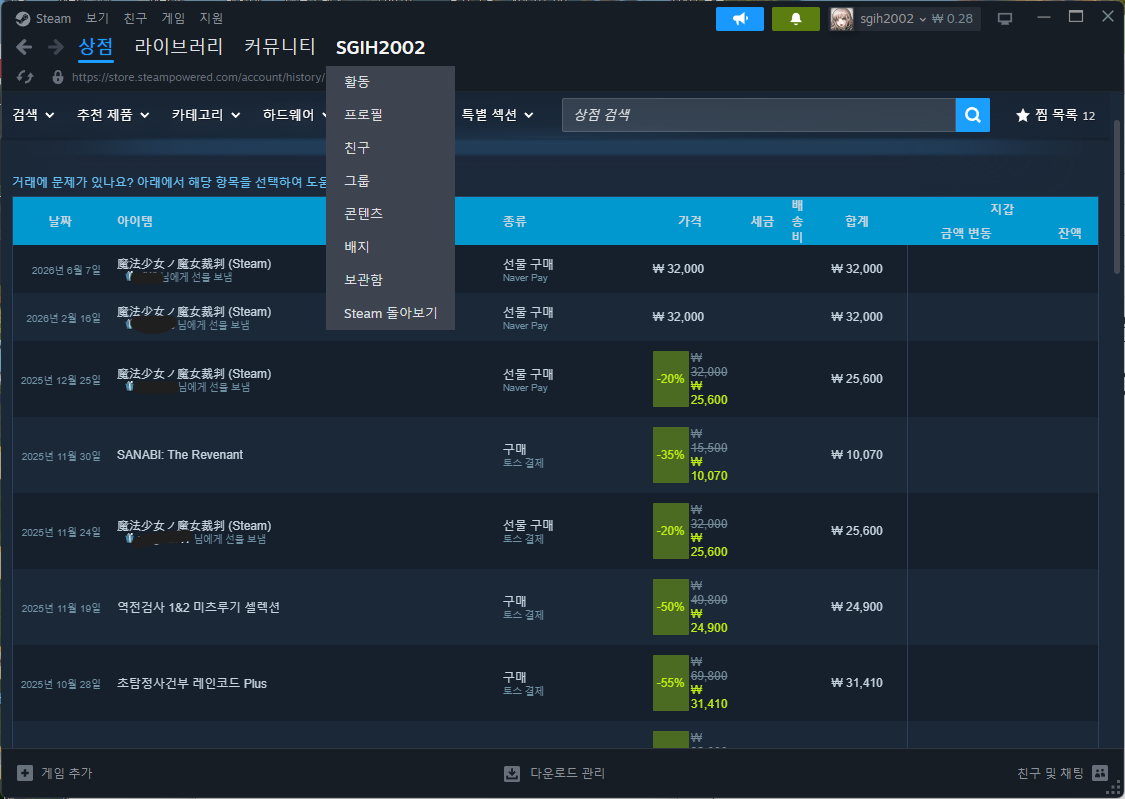Click the blue search magnifier button

(x=973, y=115)
